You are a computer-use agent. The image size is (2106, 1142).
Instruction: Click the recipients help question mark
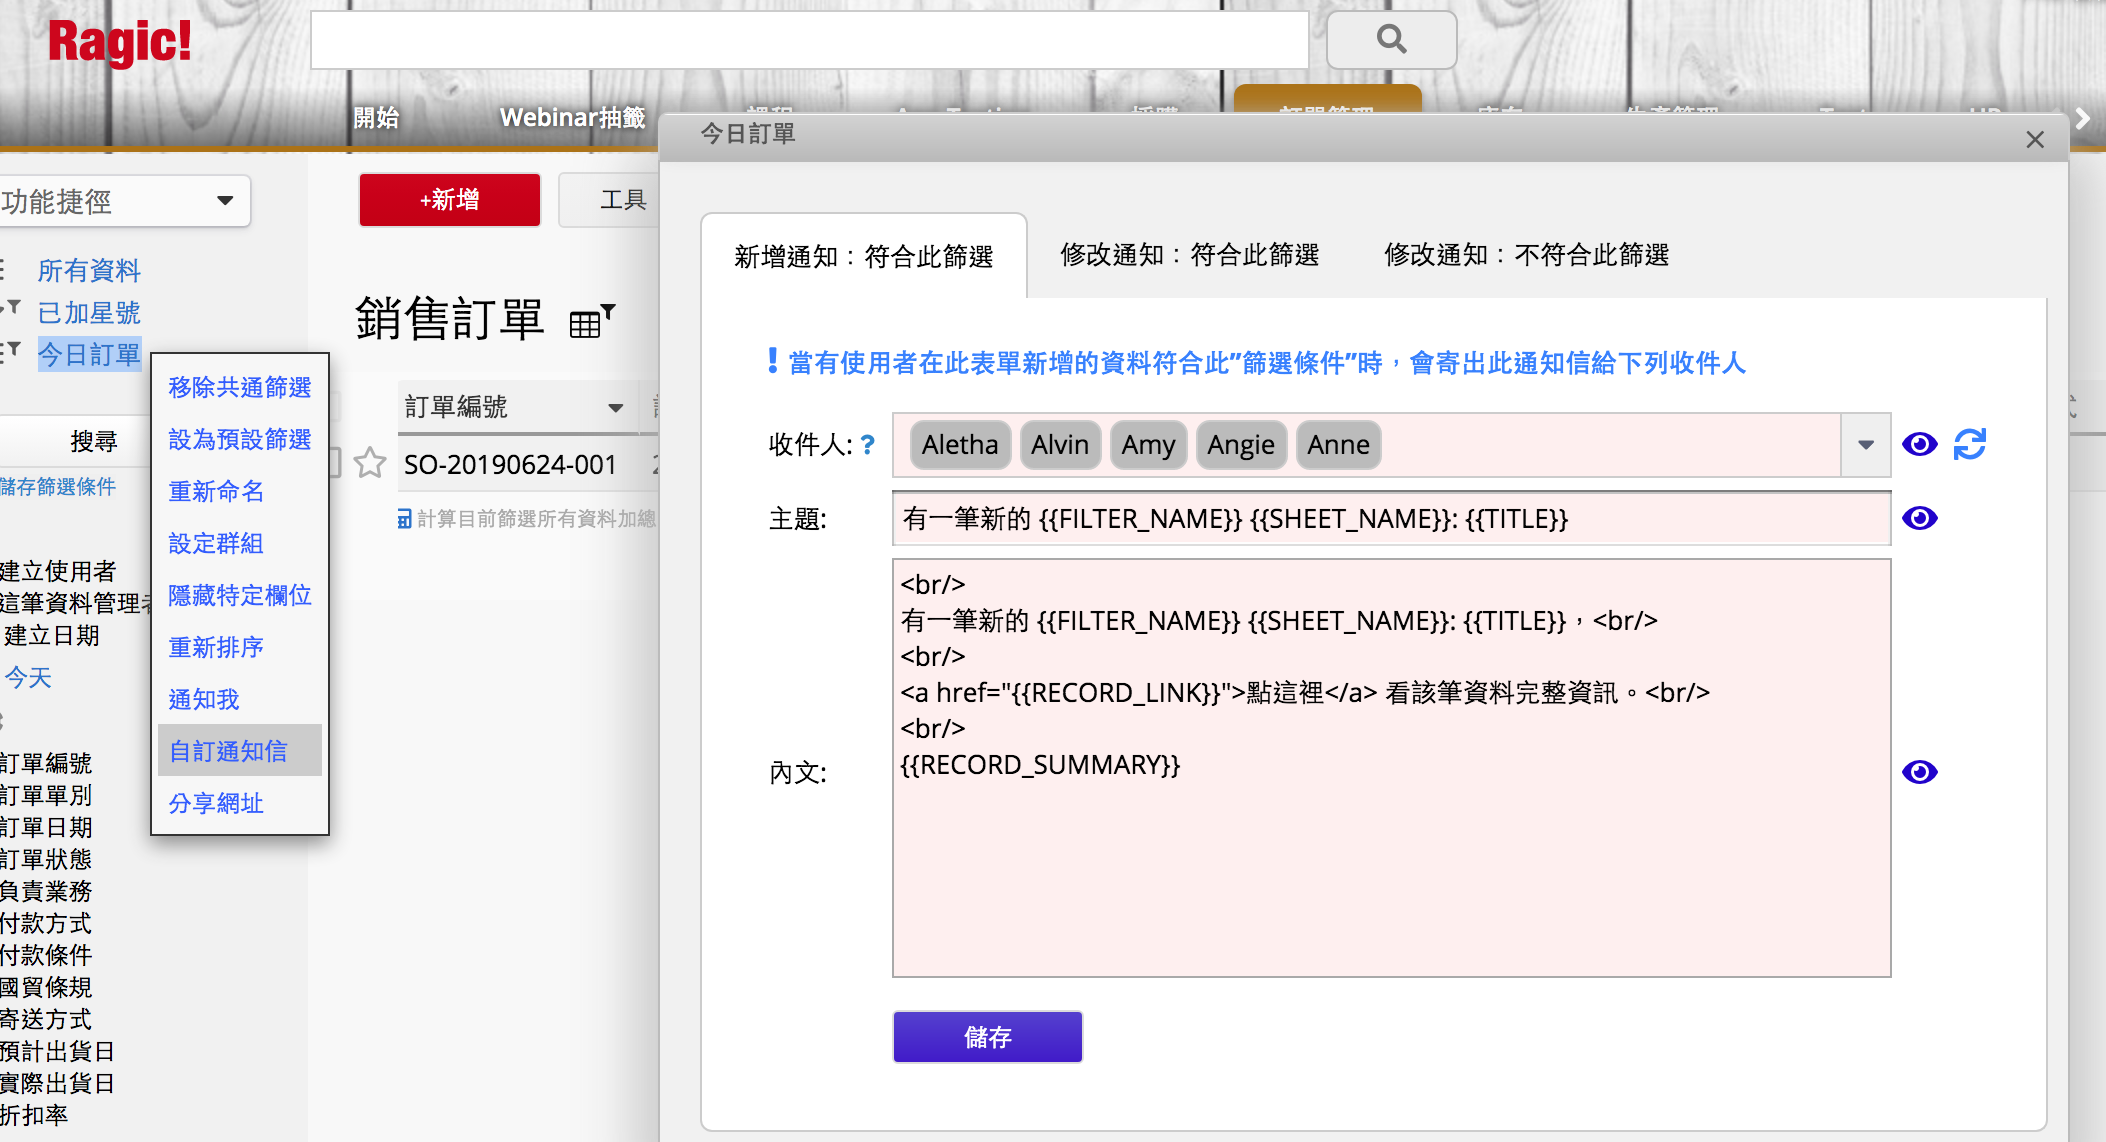[x=868, y=444]
